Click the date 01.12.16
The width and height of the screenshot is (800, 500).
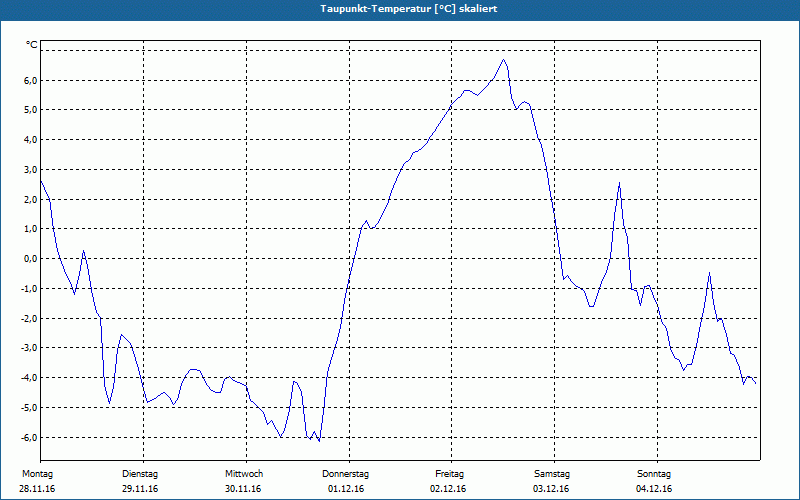coord(346,489)
